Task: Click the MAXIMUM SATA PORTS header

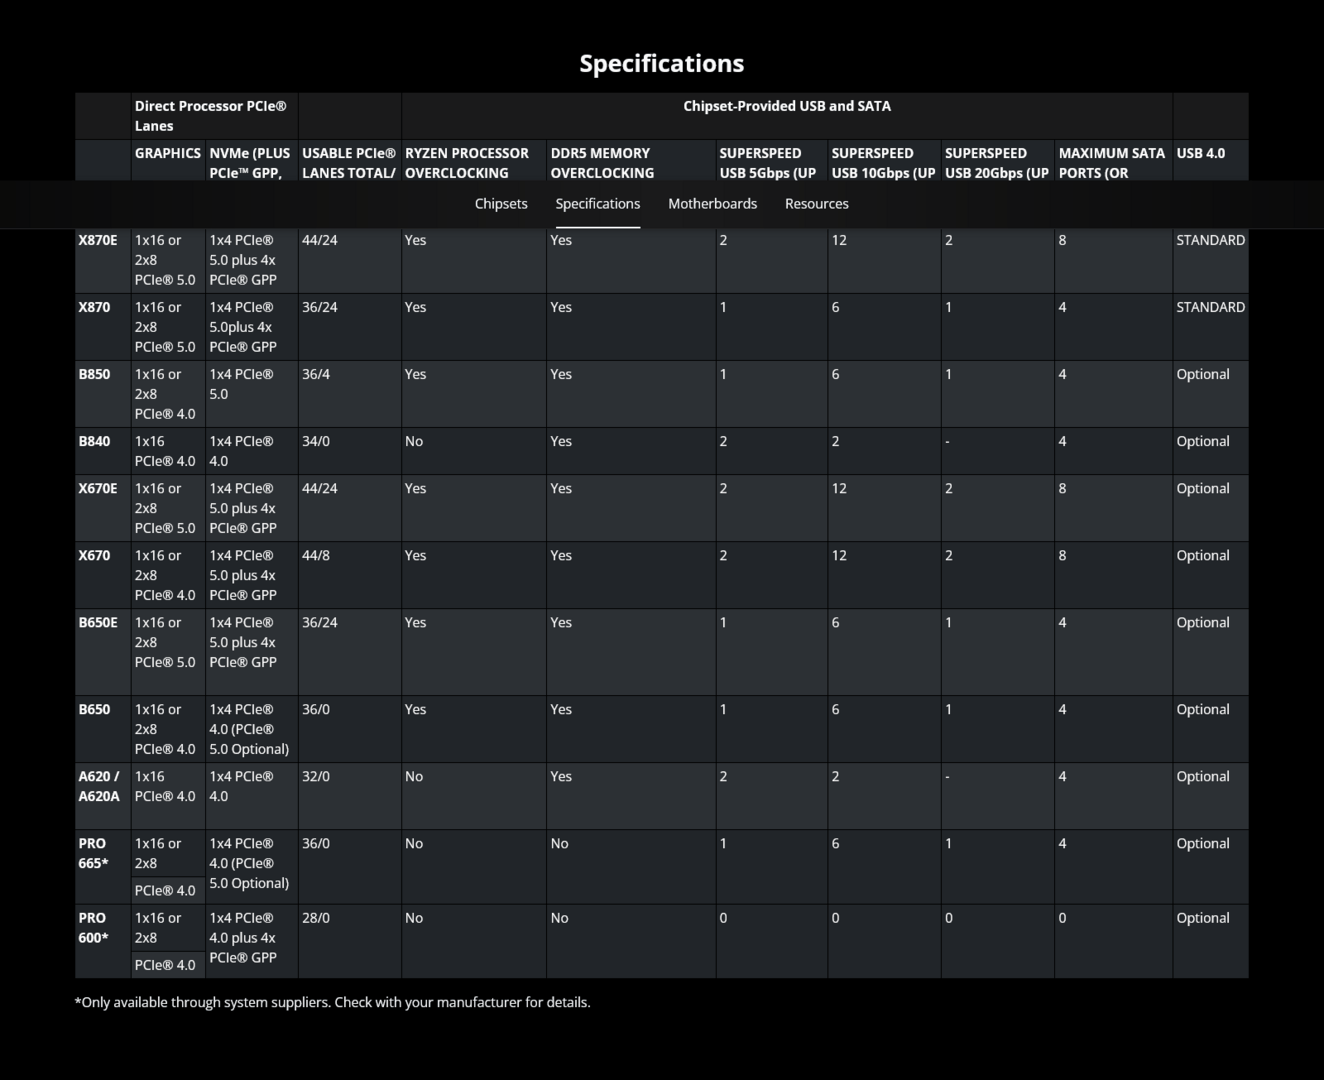Action: (x=1111, y=163)
